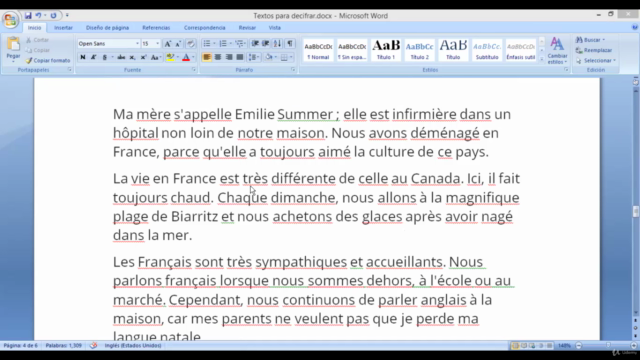Activate Copiar formato painter
Image resolution: width=640 pixels, height=360 pixels.
(48, 60)
